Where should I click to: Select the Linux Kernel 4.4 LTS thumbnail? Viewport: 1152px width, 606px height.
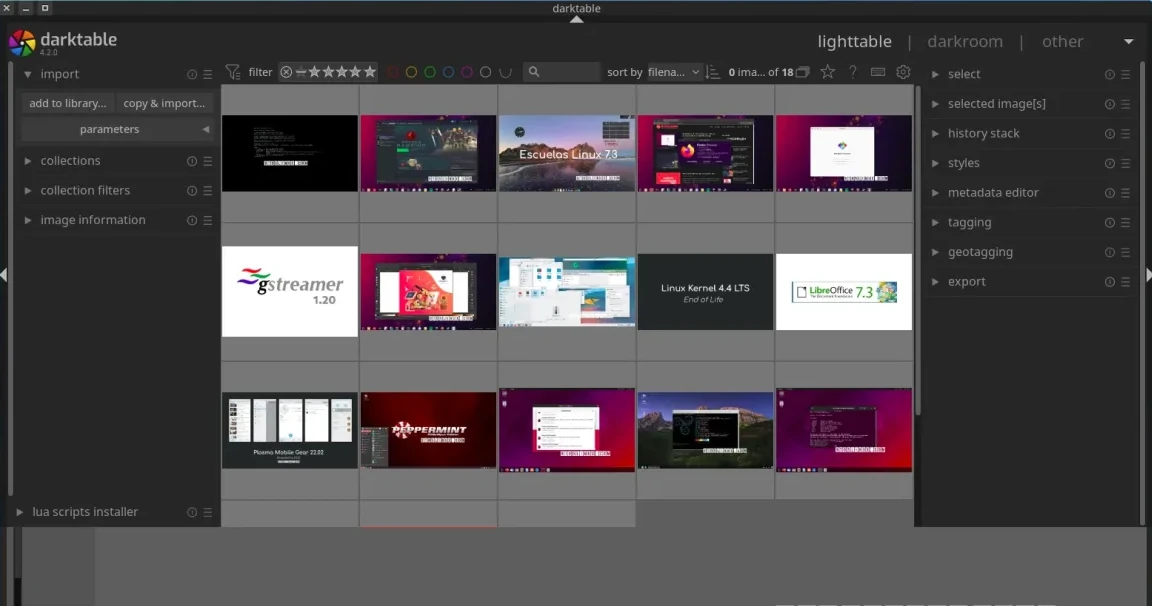pos(705,292)
